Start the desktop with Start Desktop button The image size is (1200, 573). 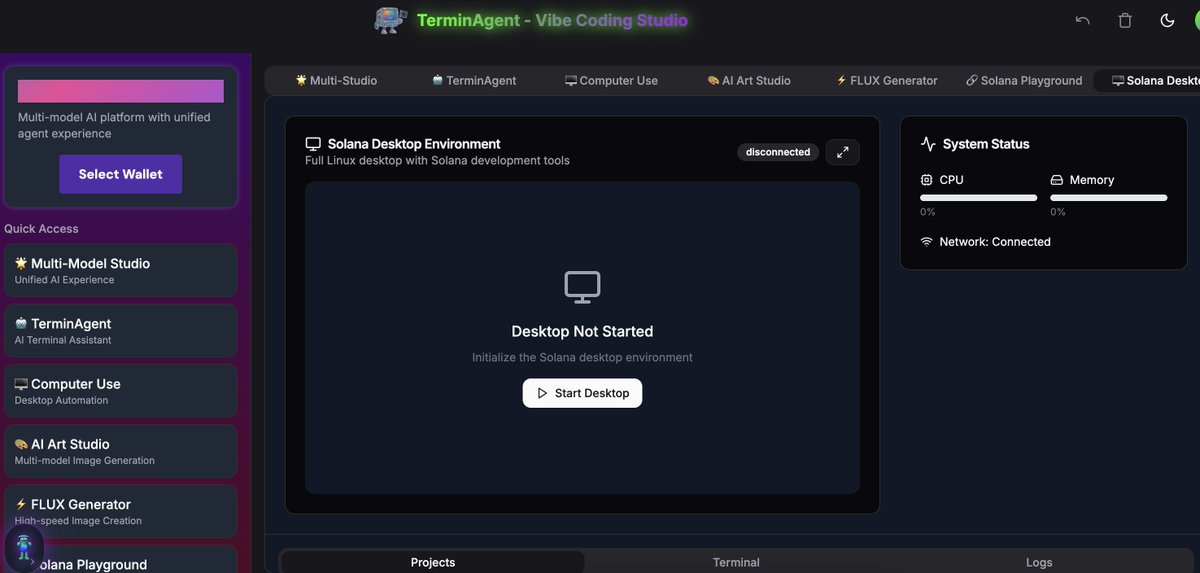tap(582, 393)
